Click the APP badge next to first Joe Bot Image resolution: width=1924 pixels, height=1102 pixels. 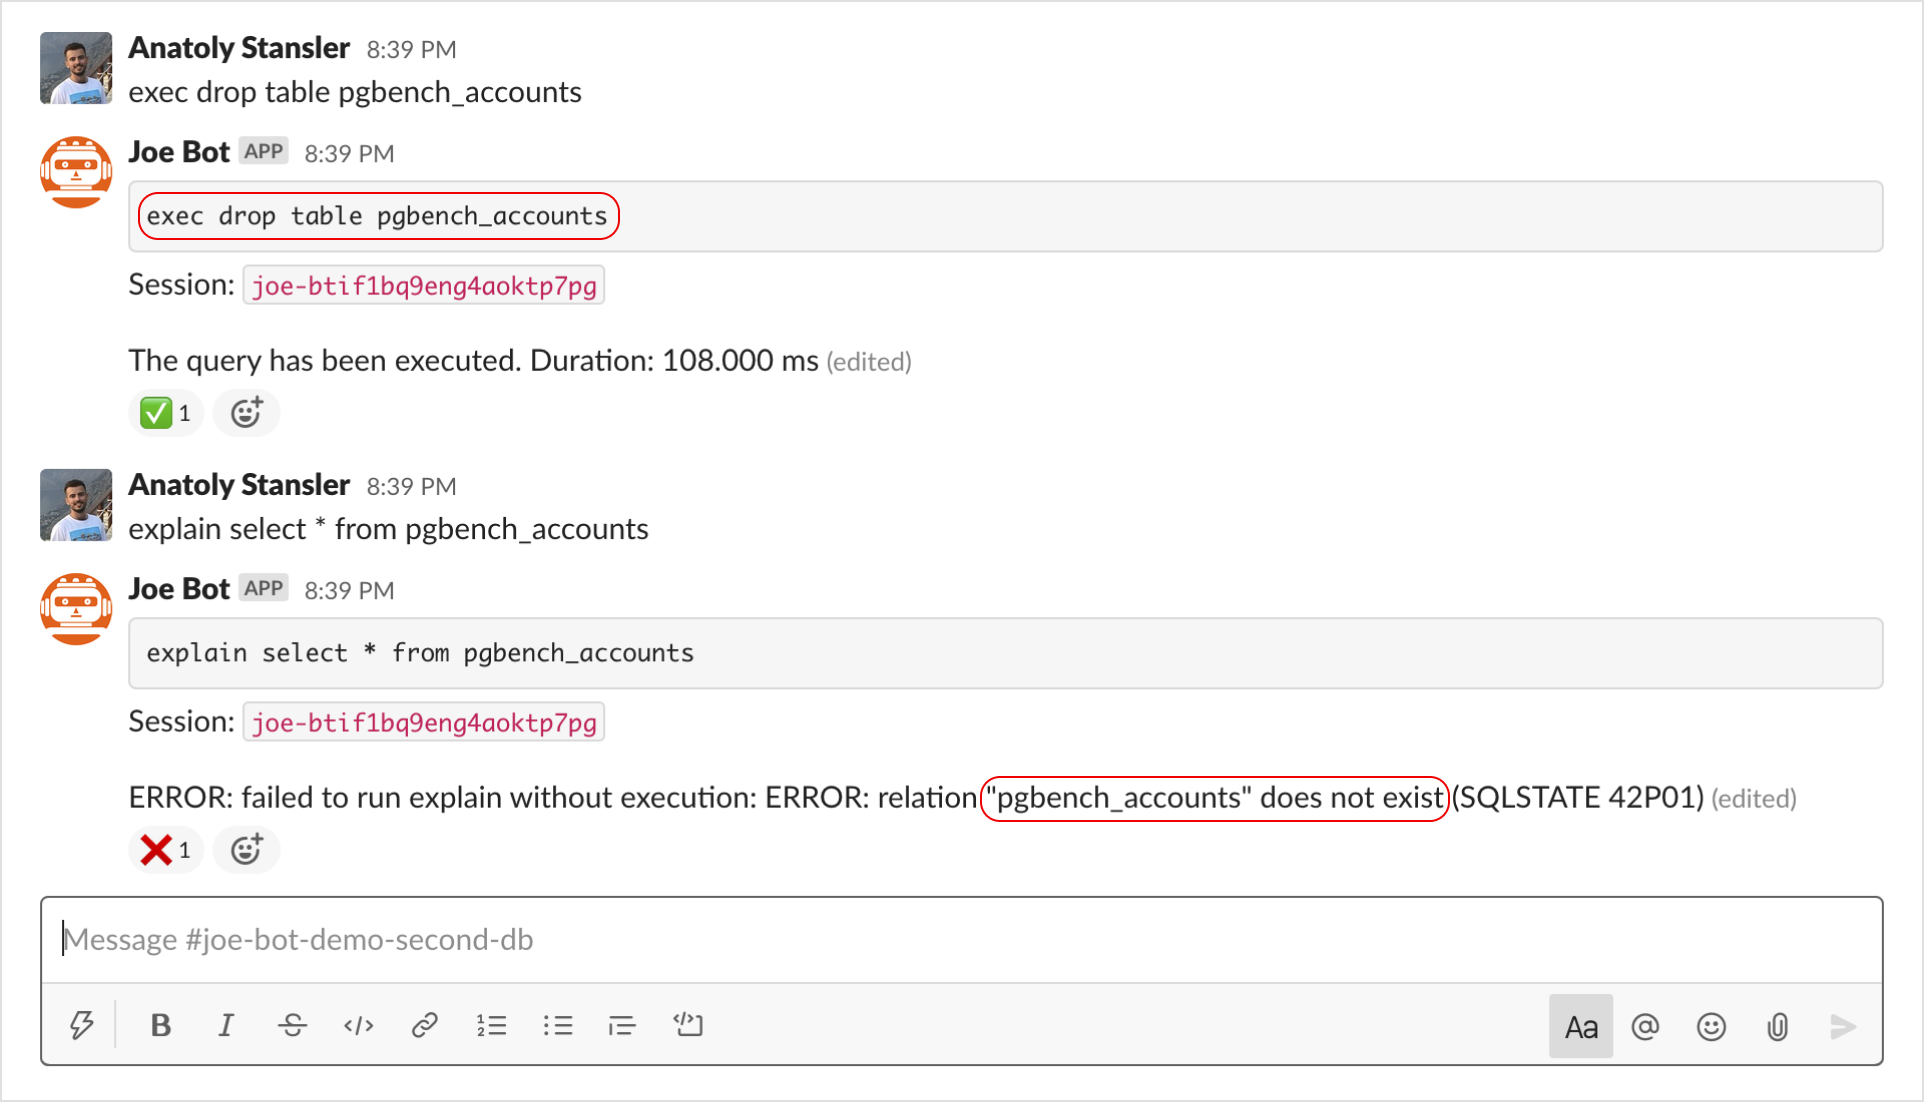click(264, 151)
